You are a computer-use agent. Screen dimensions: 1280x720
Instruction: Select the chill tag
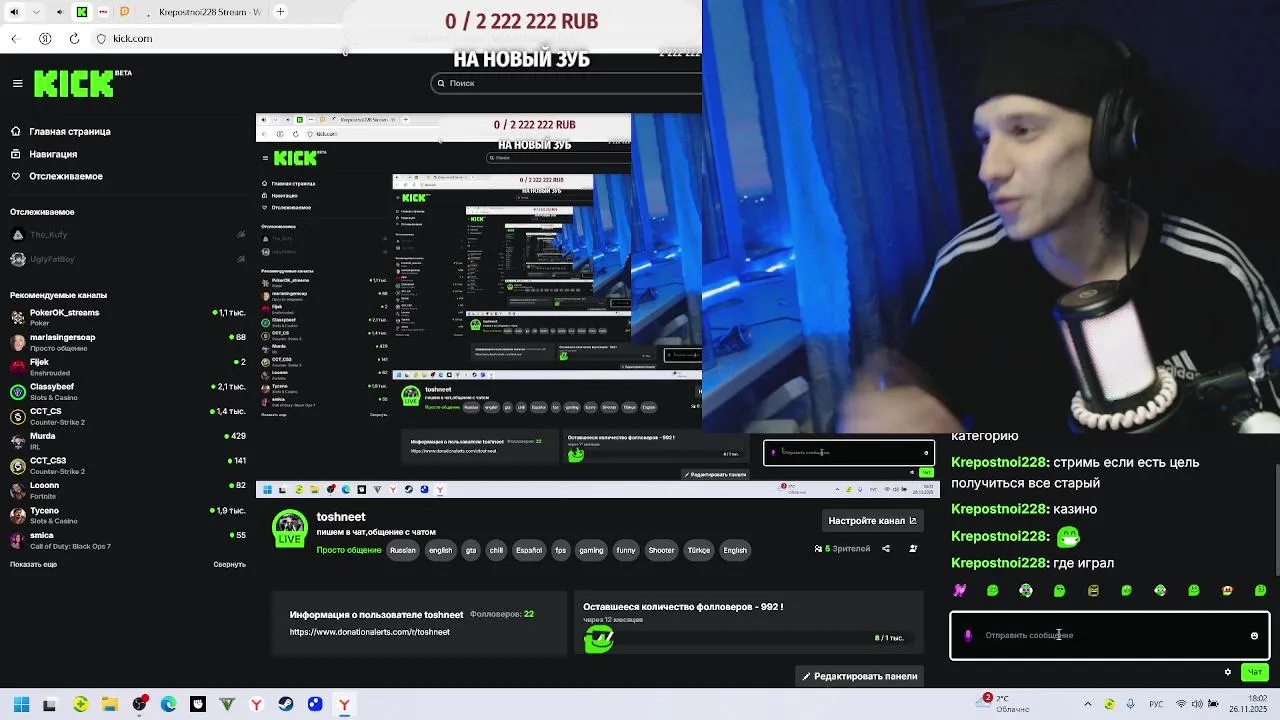point(496,550)
